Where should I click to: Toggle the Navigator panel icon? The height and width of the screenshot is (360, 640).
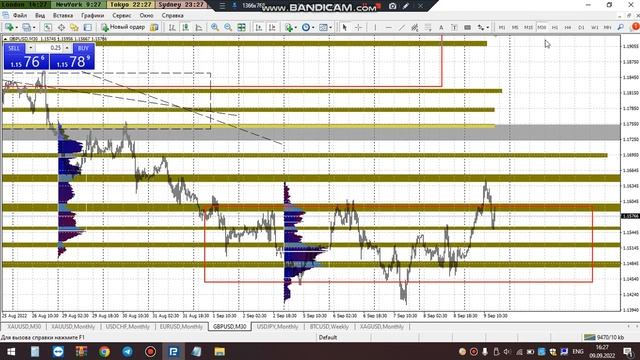pyautogui.click(x=74, y=27)
